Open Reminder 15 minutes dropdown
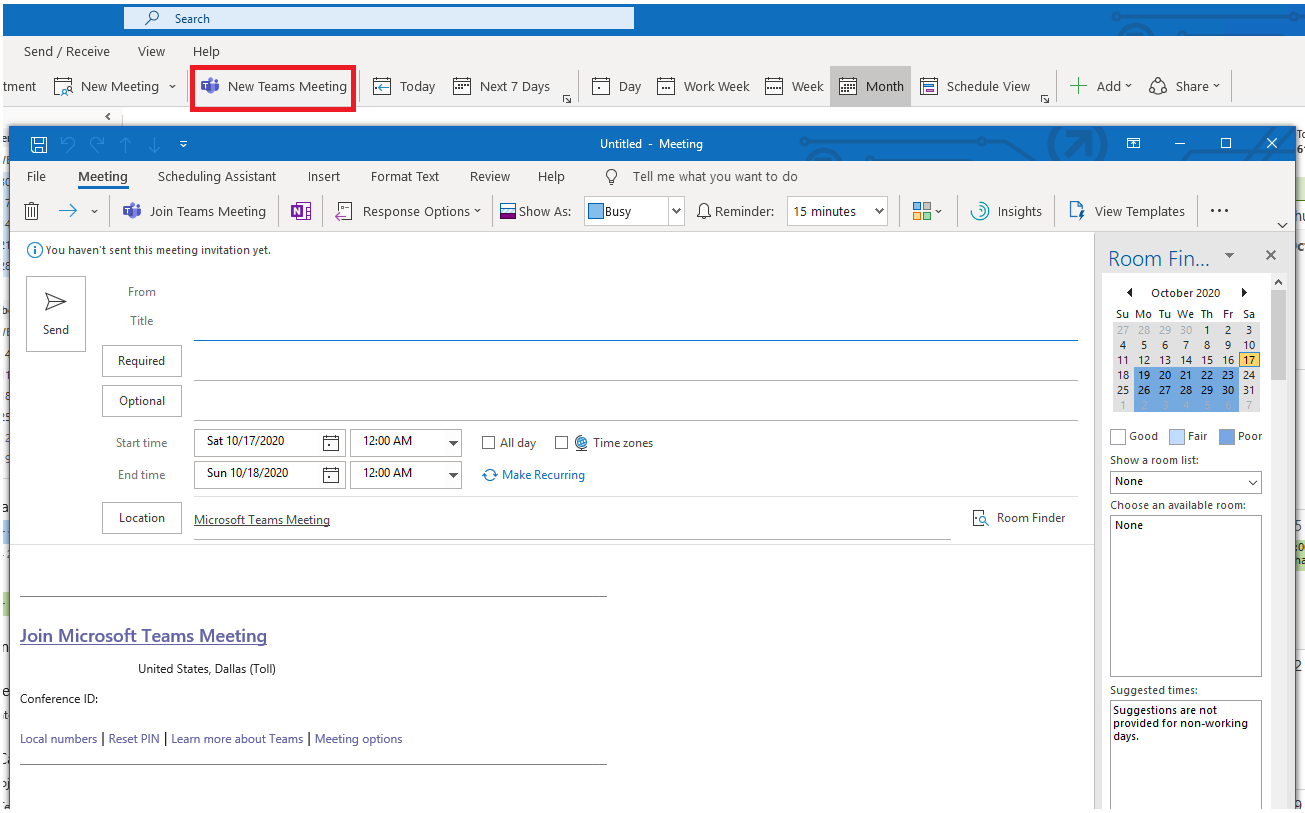Viewport: 1305px width, 813px height. [x=879, y=211]
